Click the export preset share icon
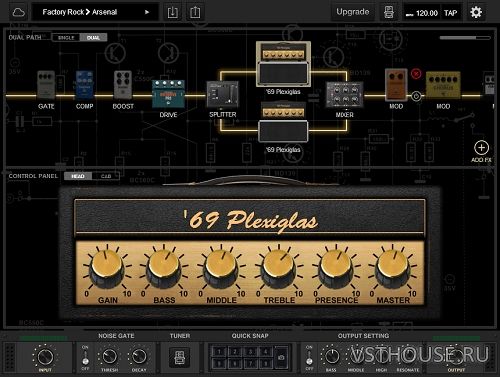Image resolution: width=500 pixels, height=377 pixels. [x=195, y=12]
